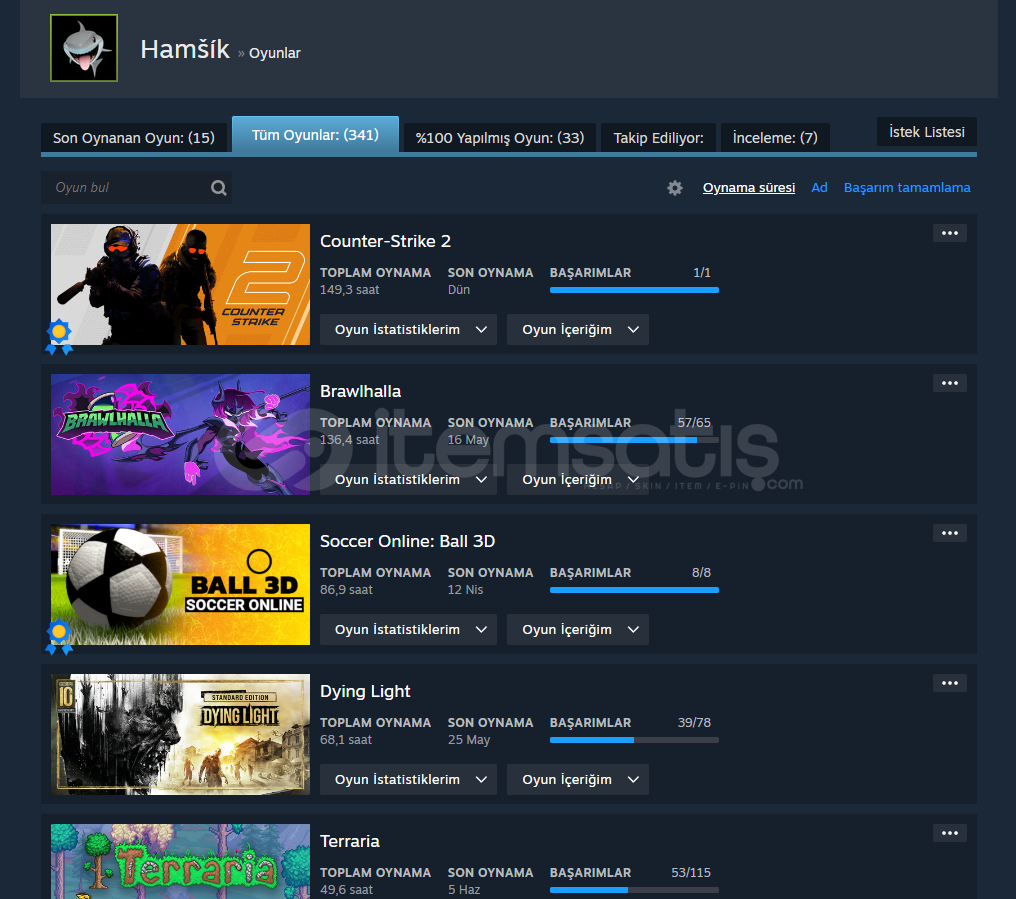The image size is (1016, 899).
Task: Click the Oyunlar breadcrumb text
Action: (x=275, y=53)
